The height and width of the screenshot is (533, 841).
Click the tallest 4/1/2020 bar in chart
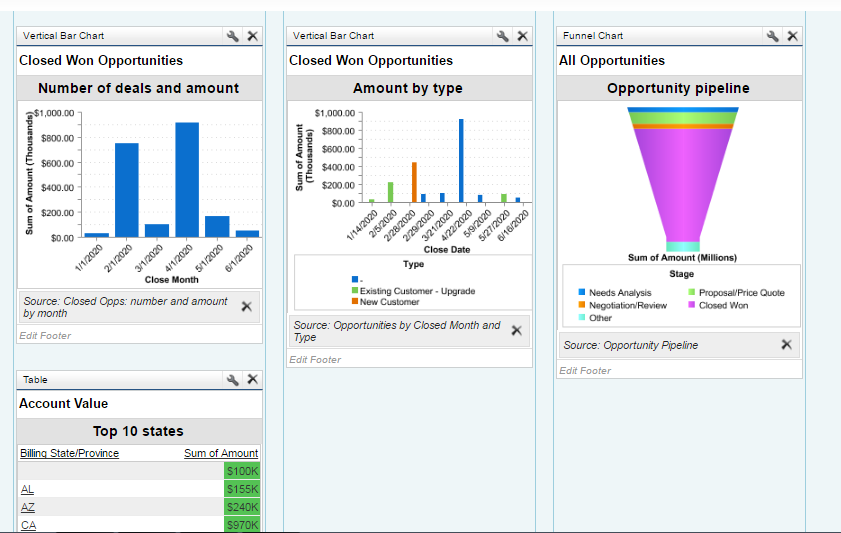coord(187,179)
